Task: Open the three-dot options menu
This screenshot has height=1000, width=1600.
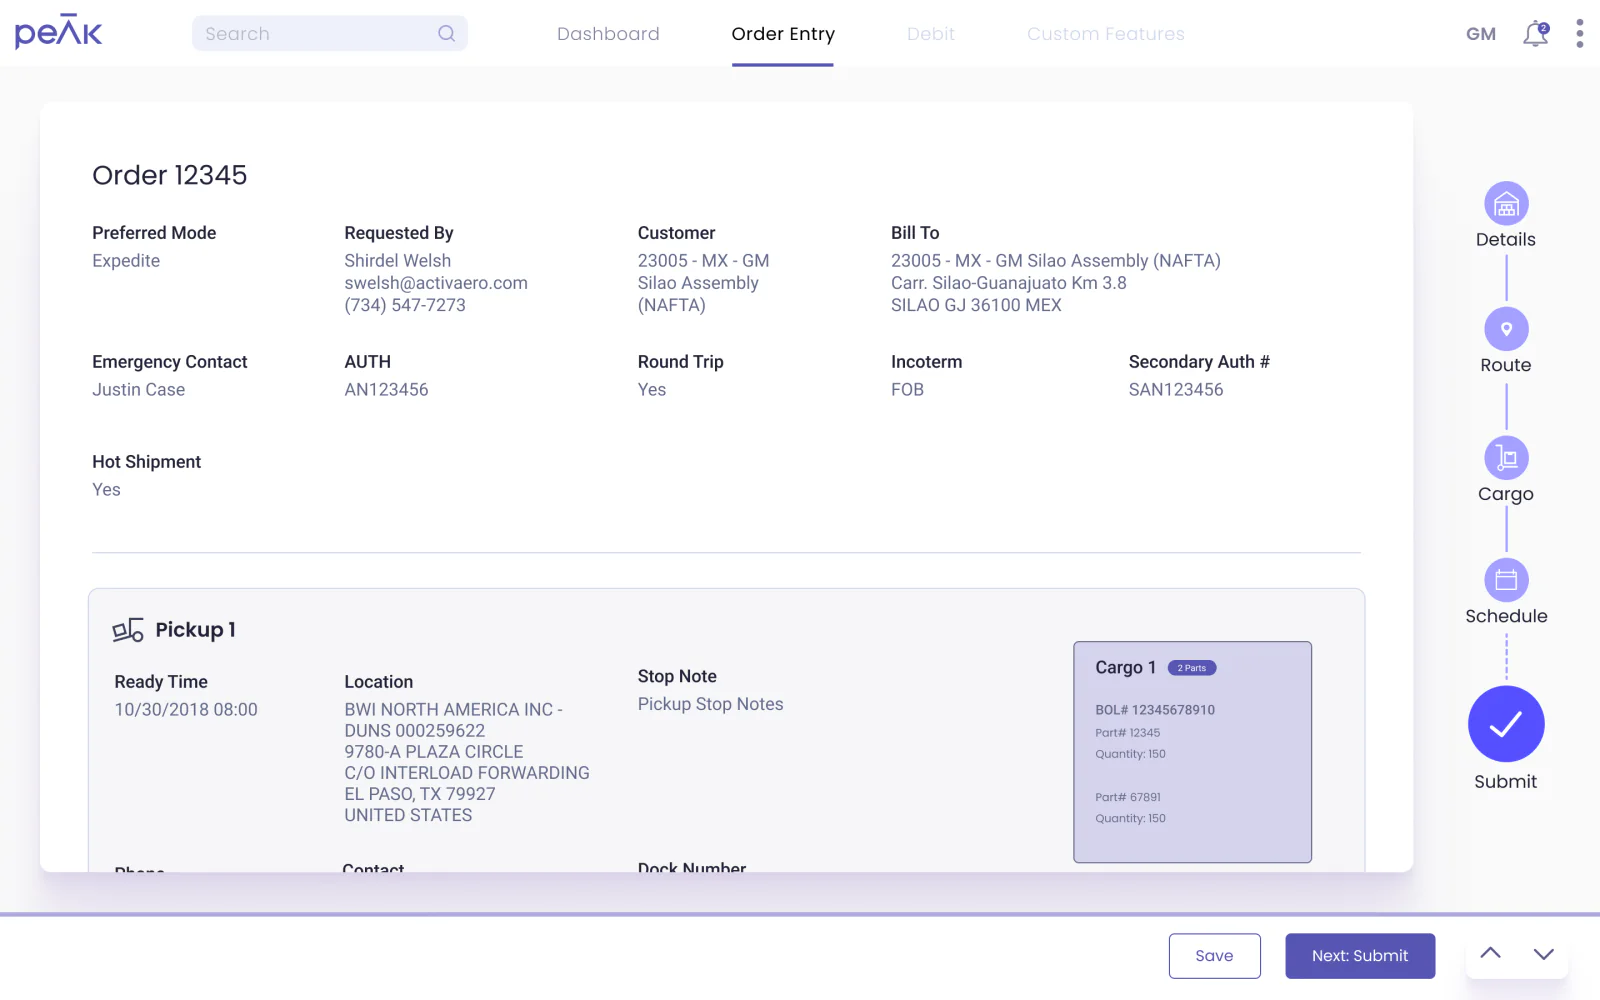Action: click(x=1579, y=33)
